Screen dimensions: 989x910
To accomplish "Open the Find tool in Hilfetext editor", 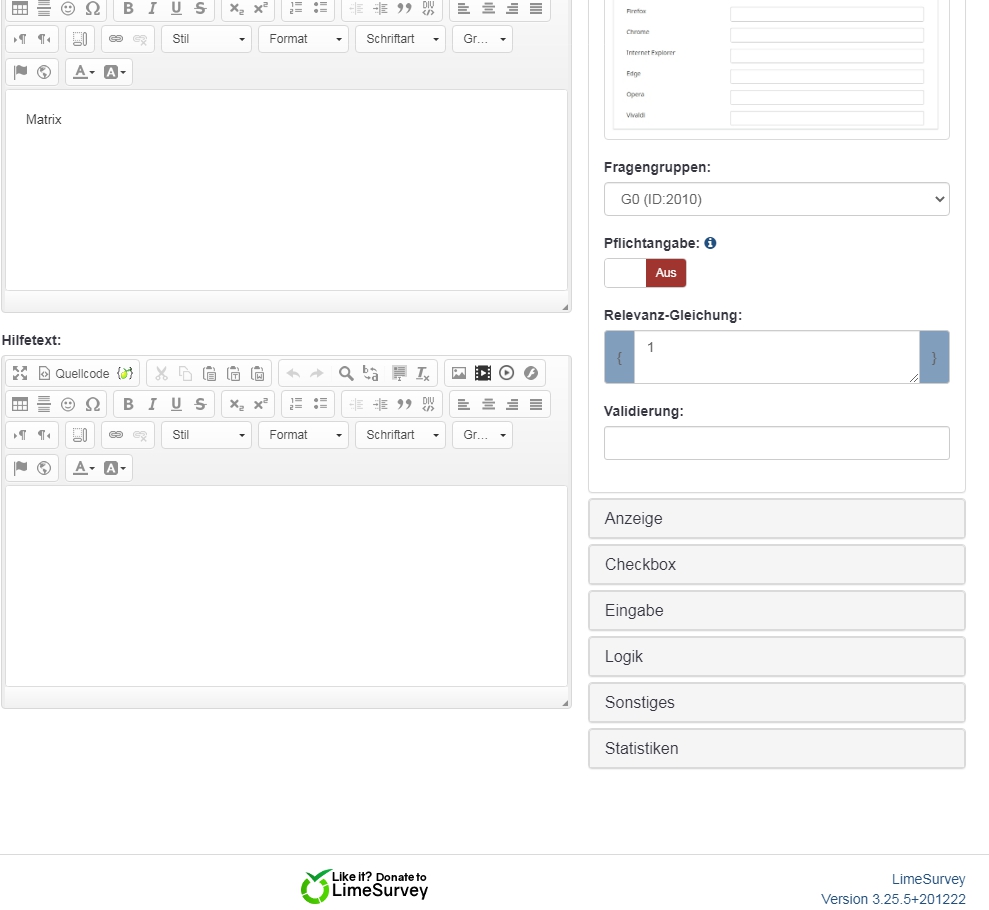I will 346,373.
